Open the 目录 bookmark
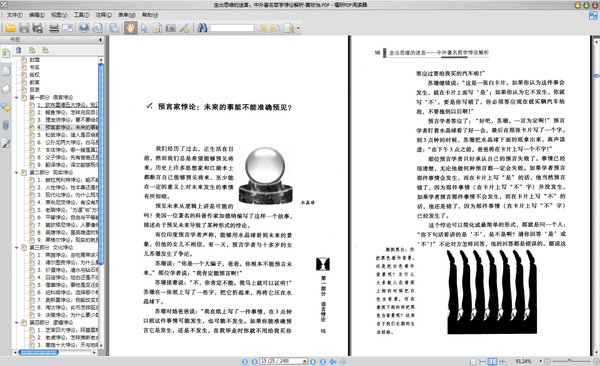 34,90
